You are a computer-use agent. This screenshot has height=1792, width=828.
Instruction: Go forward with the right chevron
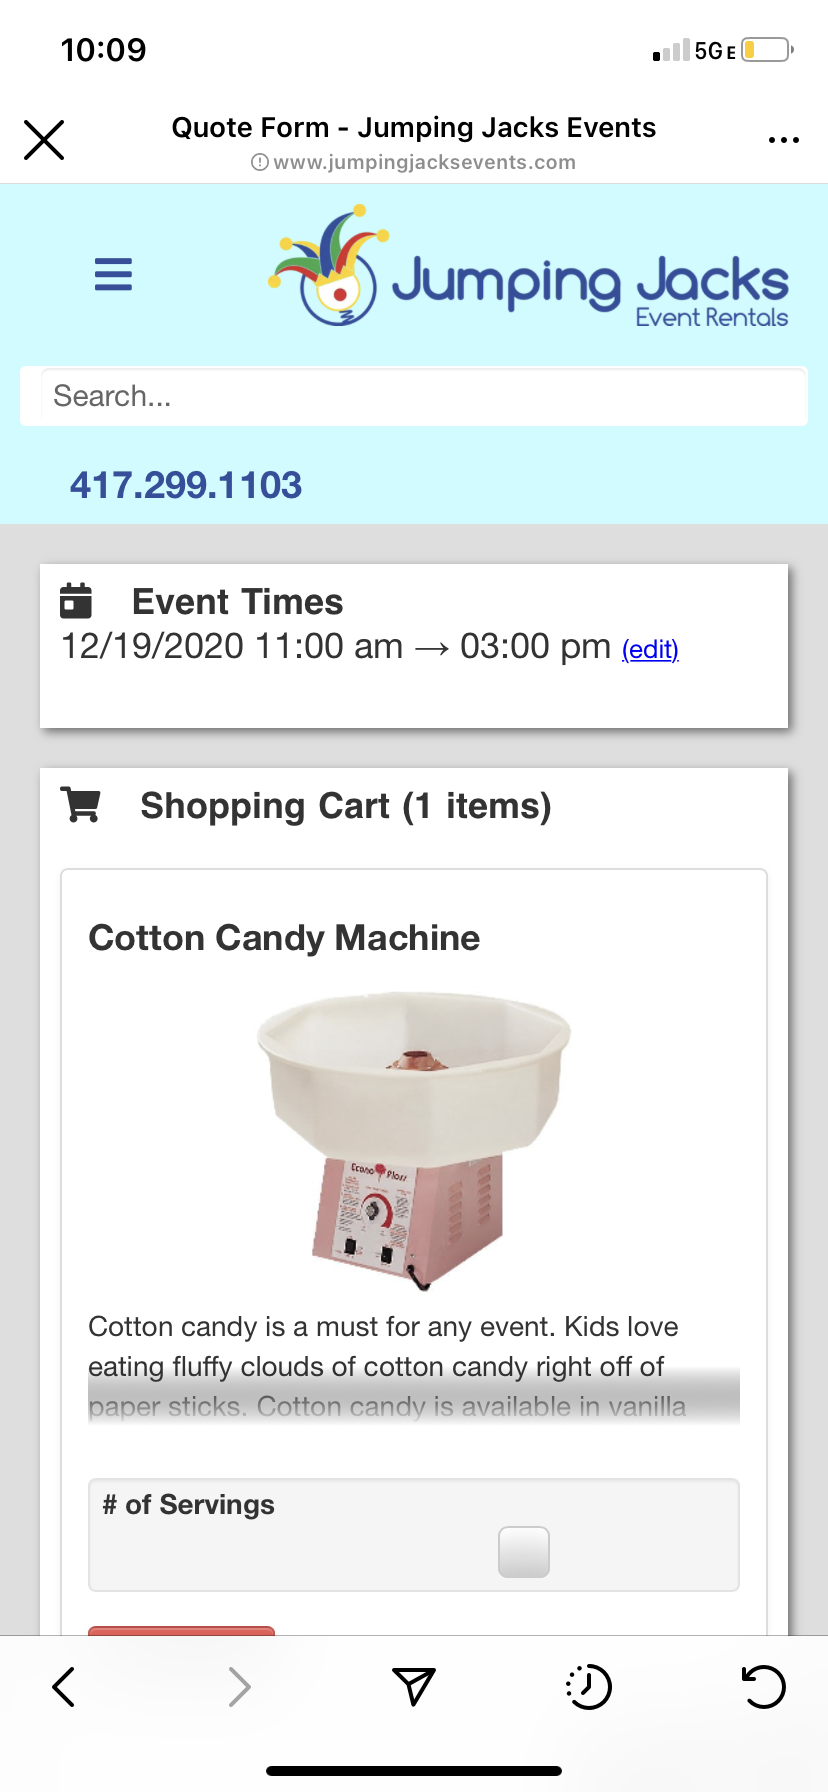(239, 1687)
